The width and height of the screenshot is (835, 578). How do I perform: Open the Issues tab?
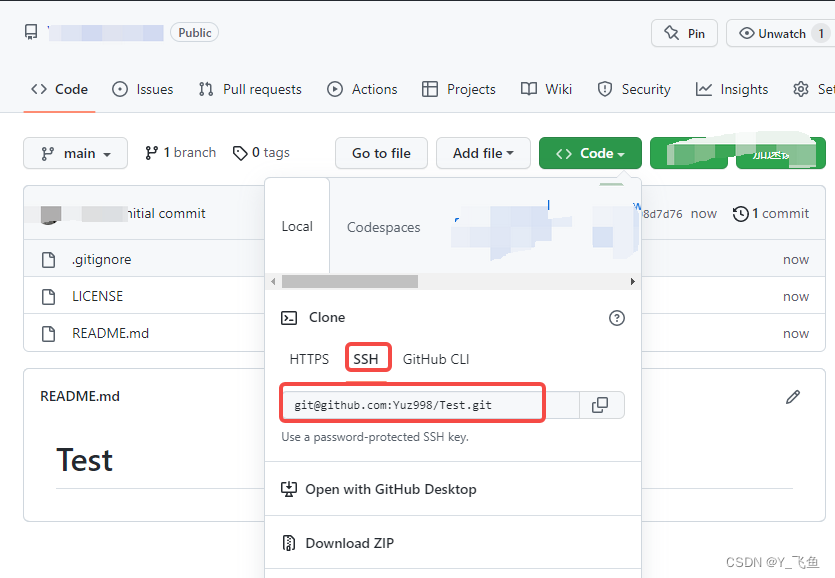143,89
